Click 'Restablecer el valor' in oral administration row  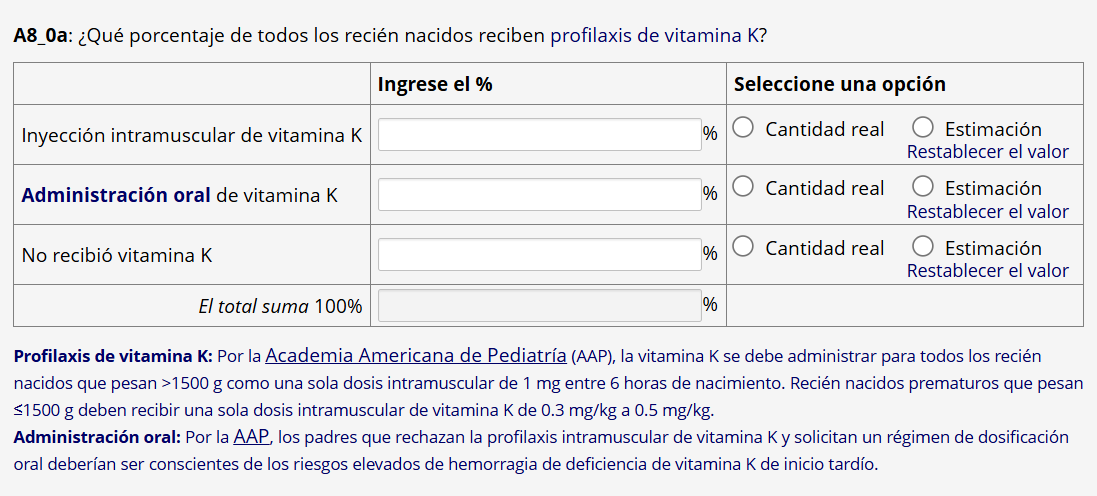coord(987,212)
